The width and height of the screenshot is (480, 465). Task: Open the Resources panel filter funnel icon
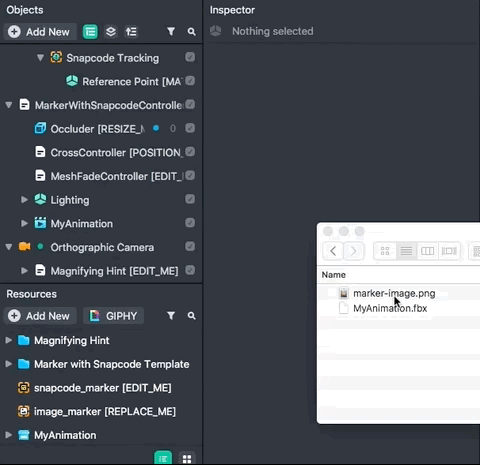pyautogui.click(x=171, y=316)
